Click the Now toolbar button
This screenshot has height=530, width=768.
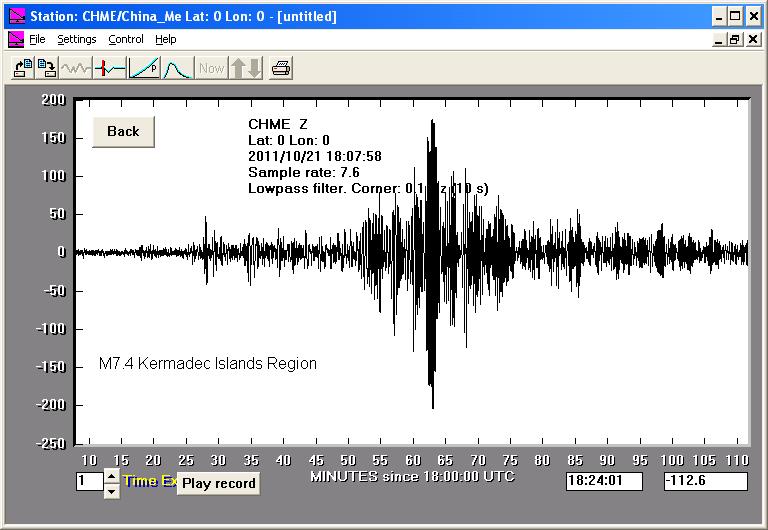click(x=211, y=68)
